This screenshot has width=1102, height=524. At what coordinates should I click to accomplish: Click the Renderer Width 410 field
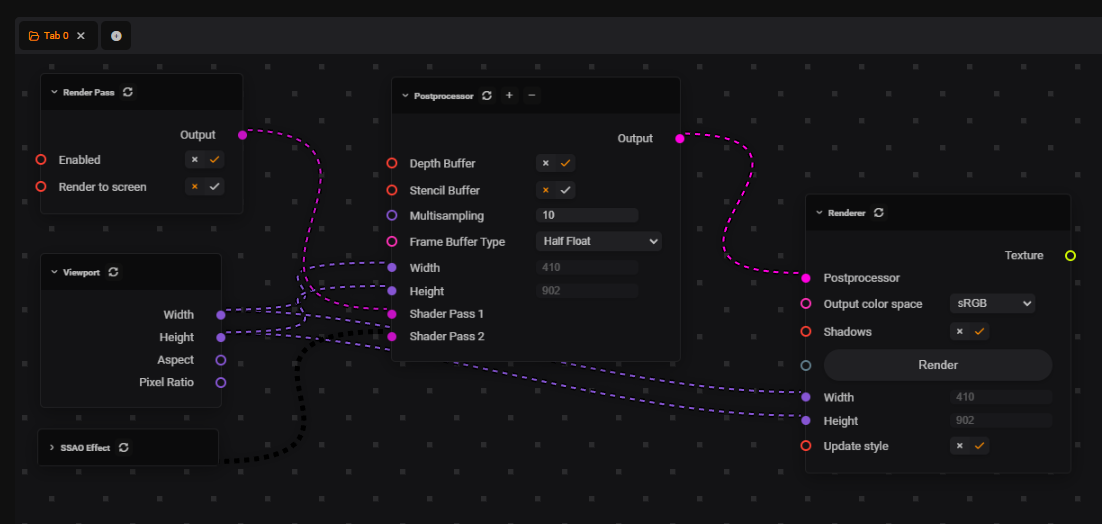pyautogui.click(x=1001, y=397)
